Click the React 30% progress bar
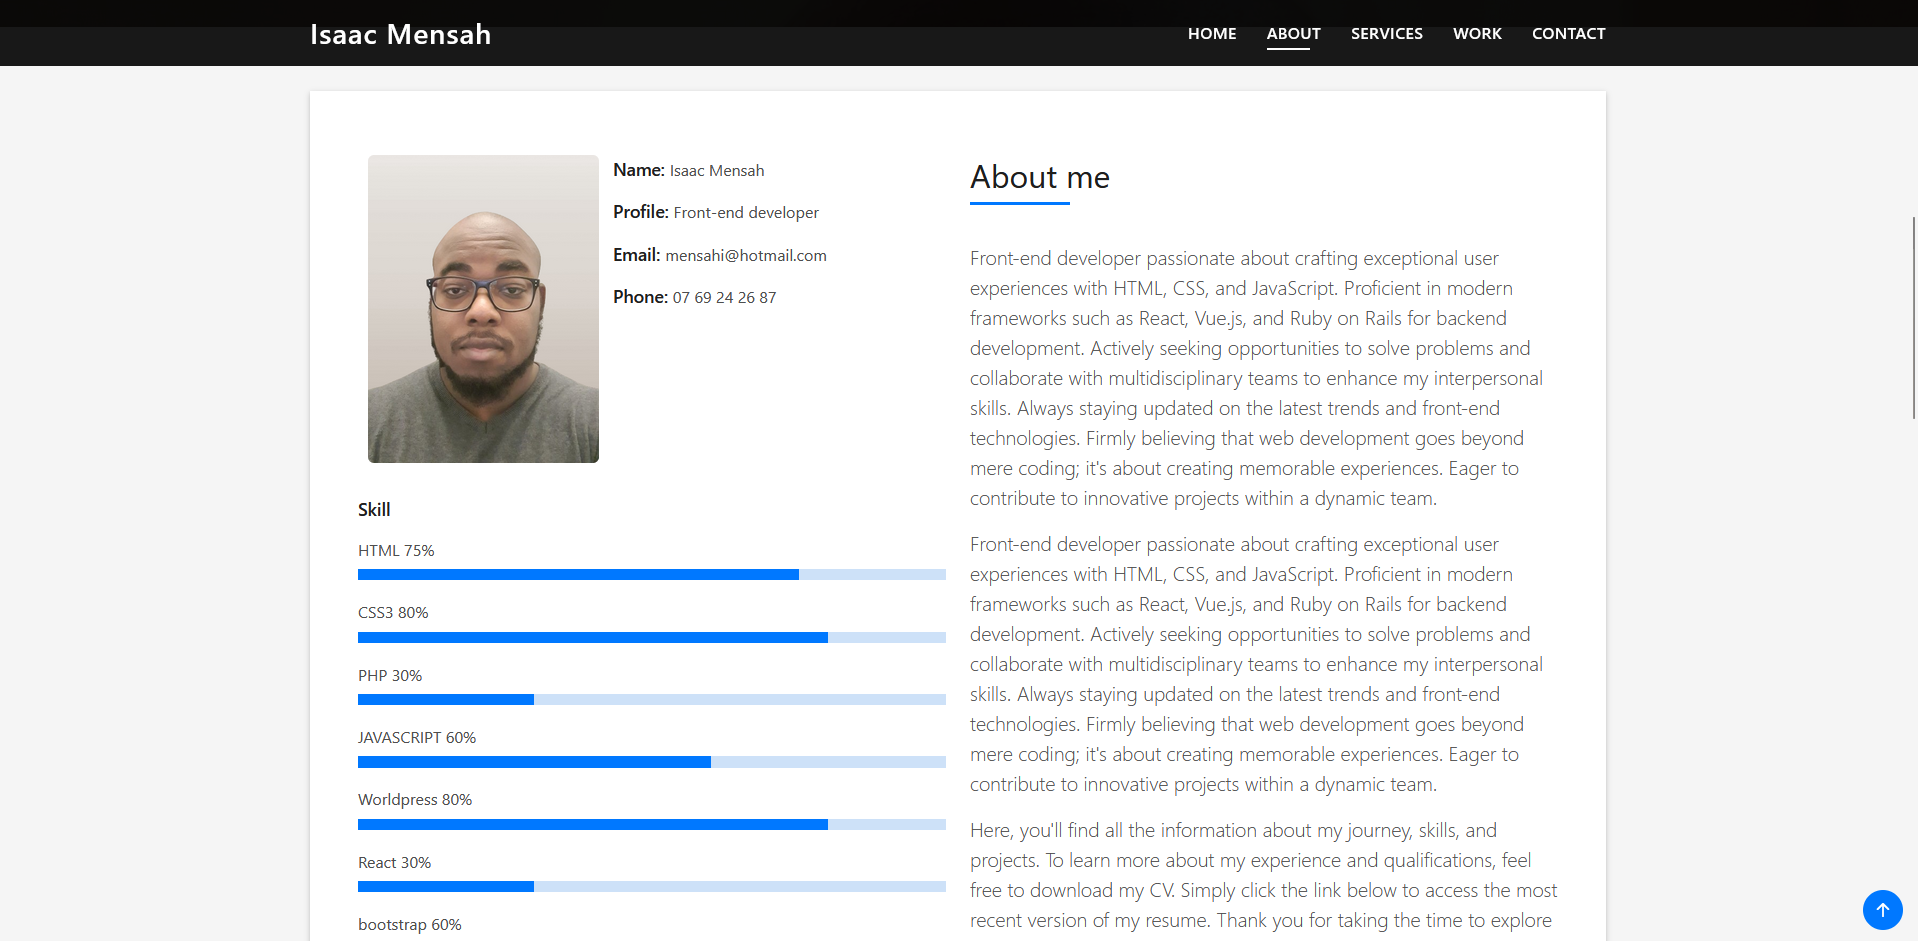 click(652, 887)
